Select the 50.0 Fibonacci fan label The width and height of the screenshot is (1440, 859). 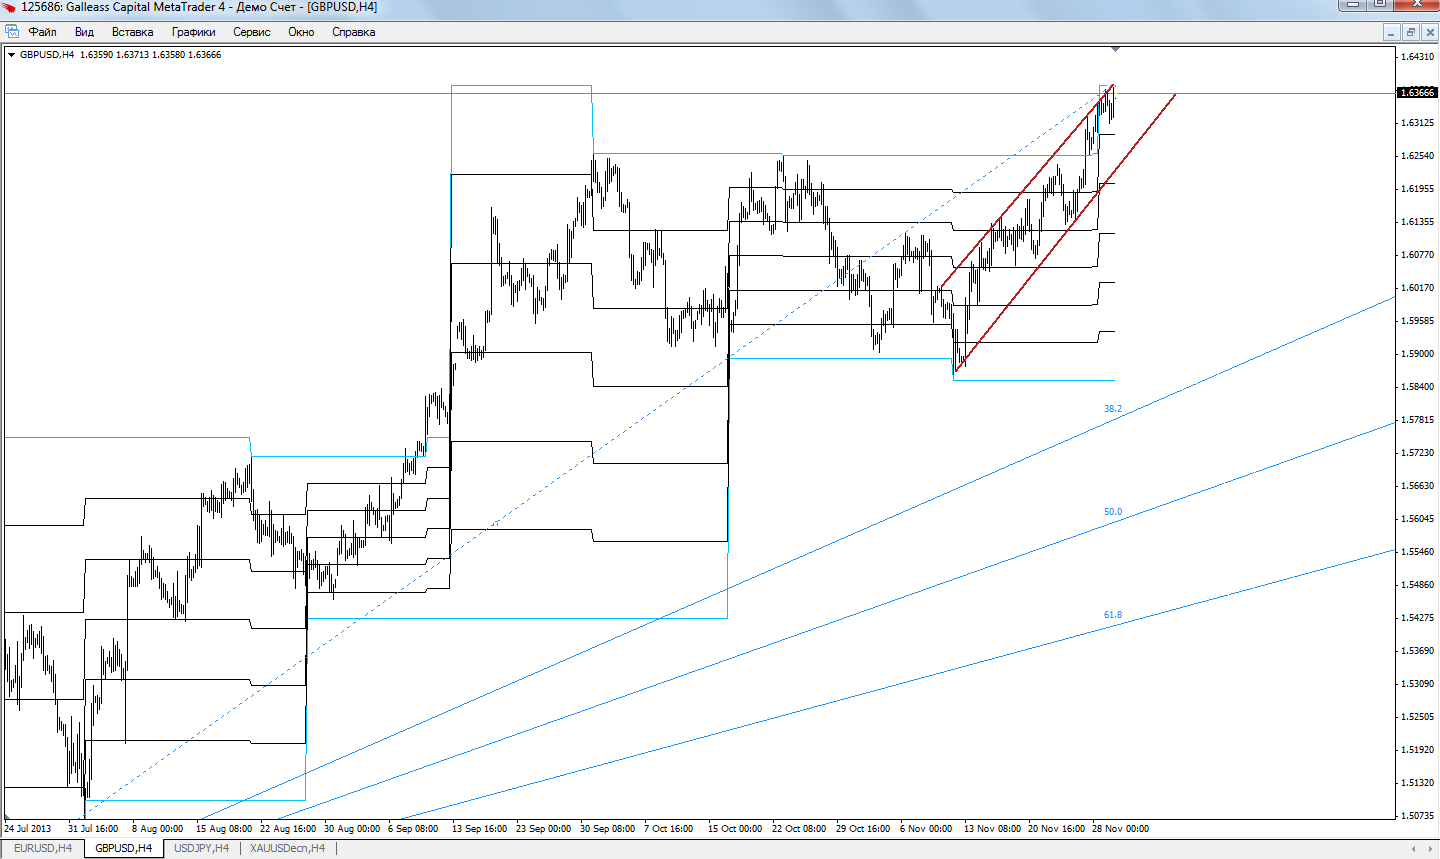(x=1112, y=512)
